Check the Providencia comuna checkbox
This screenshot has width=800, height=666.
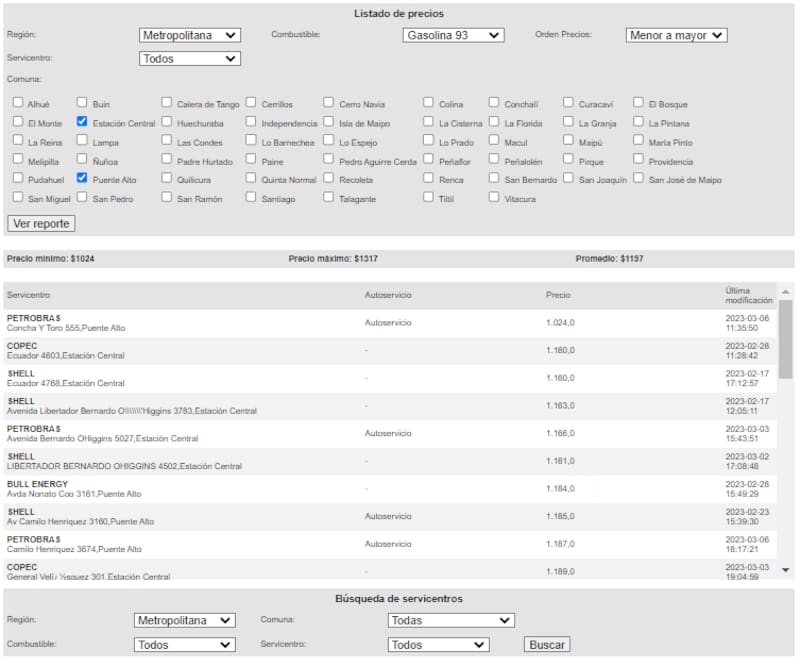coord(639,160)
